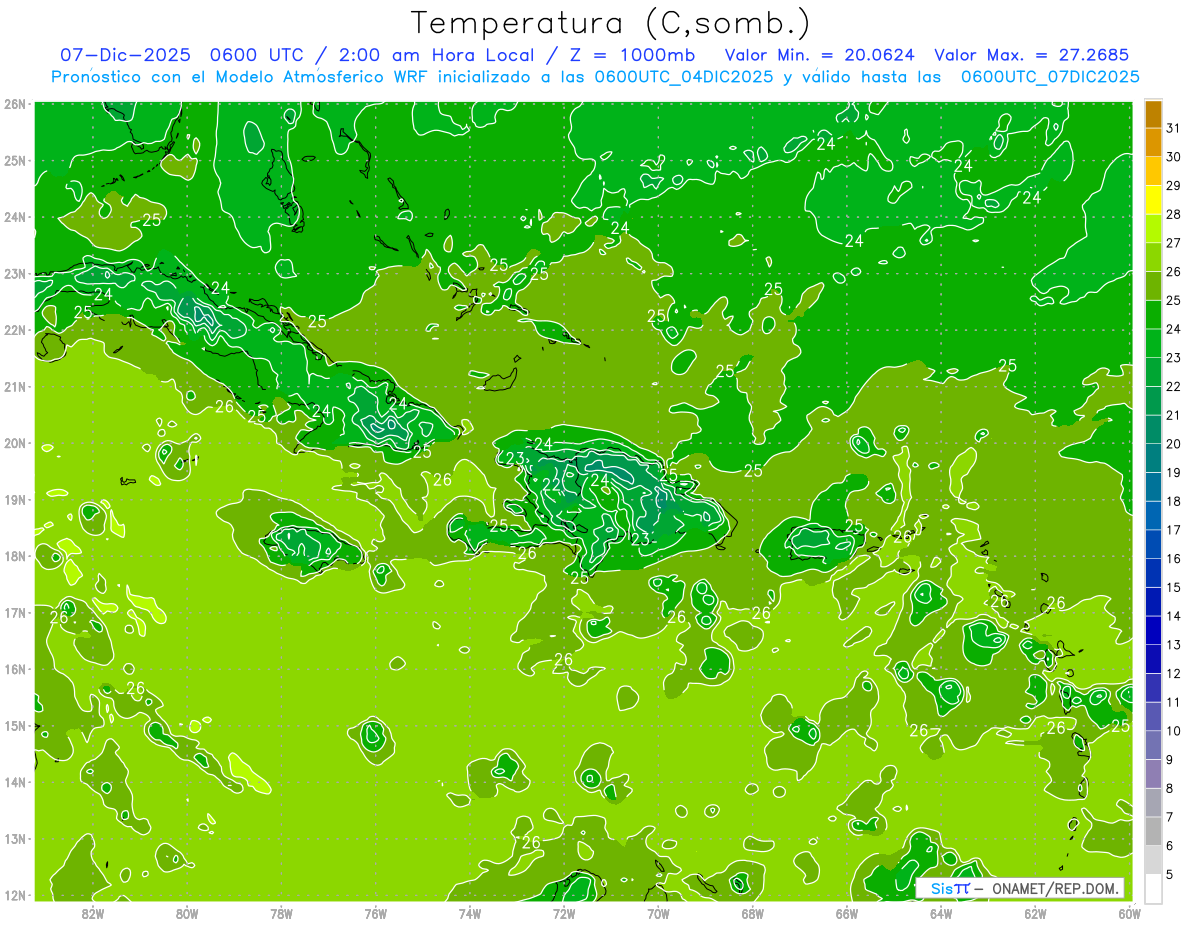Viewport: 1200px width, 927px height.
Task: Click the longitude axis label '68W'
Action: (752, 913)
